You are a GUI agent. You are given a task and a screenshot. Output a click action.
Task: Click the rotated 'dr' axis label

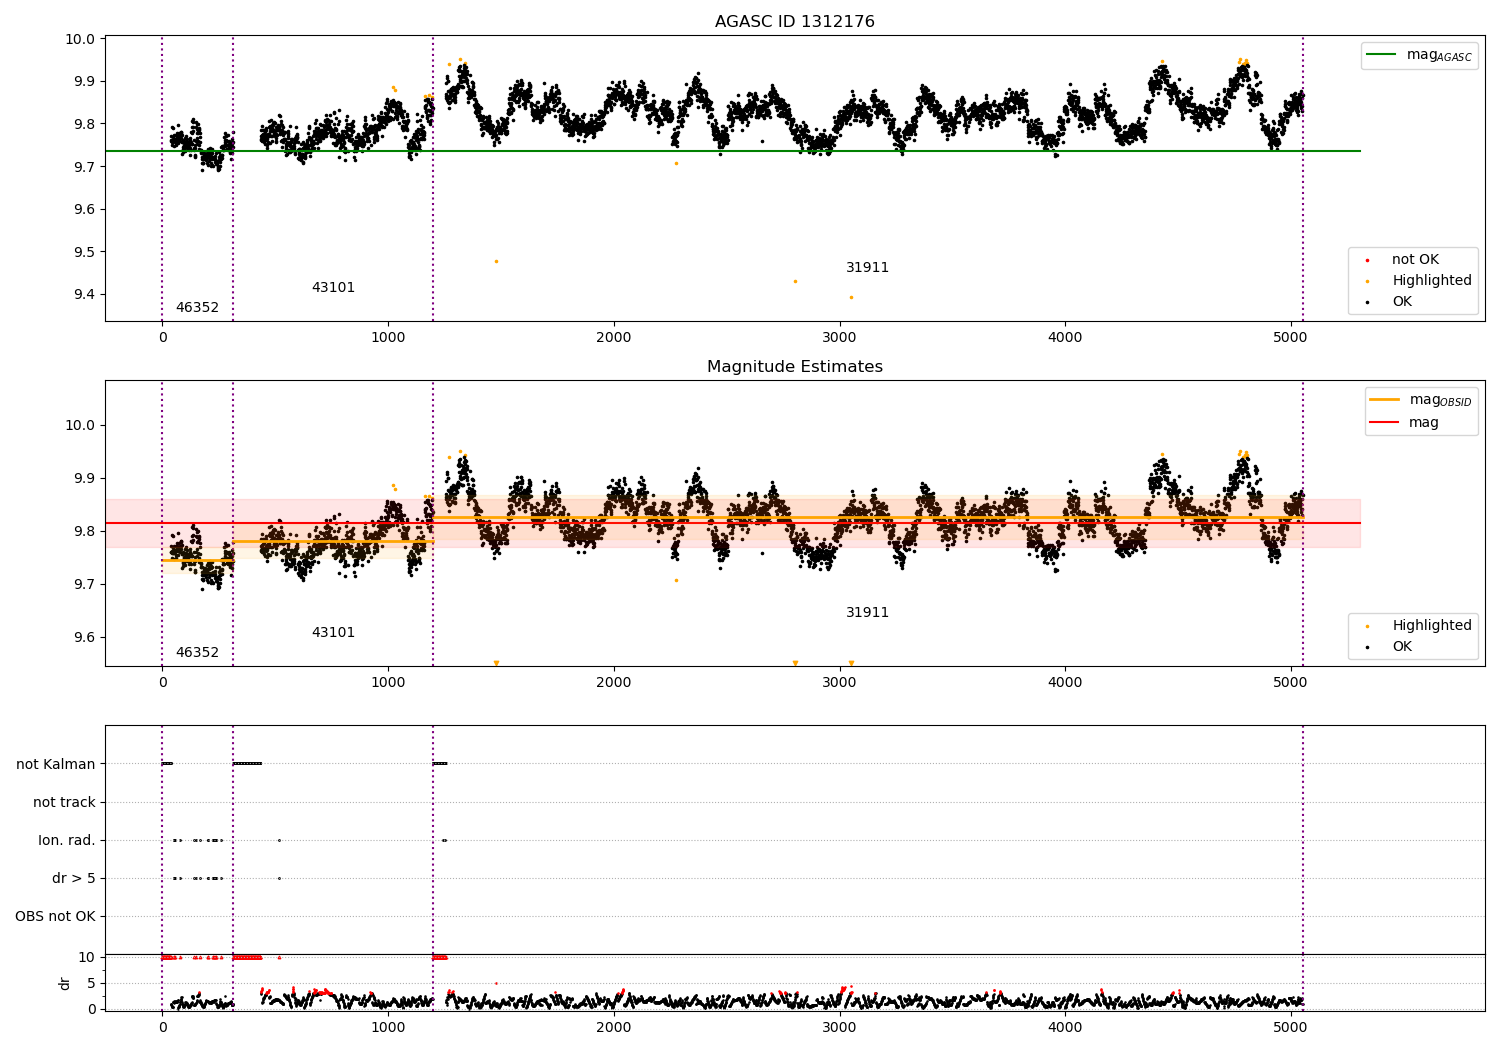pyautogui.click(x=65, y=983)
